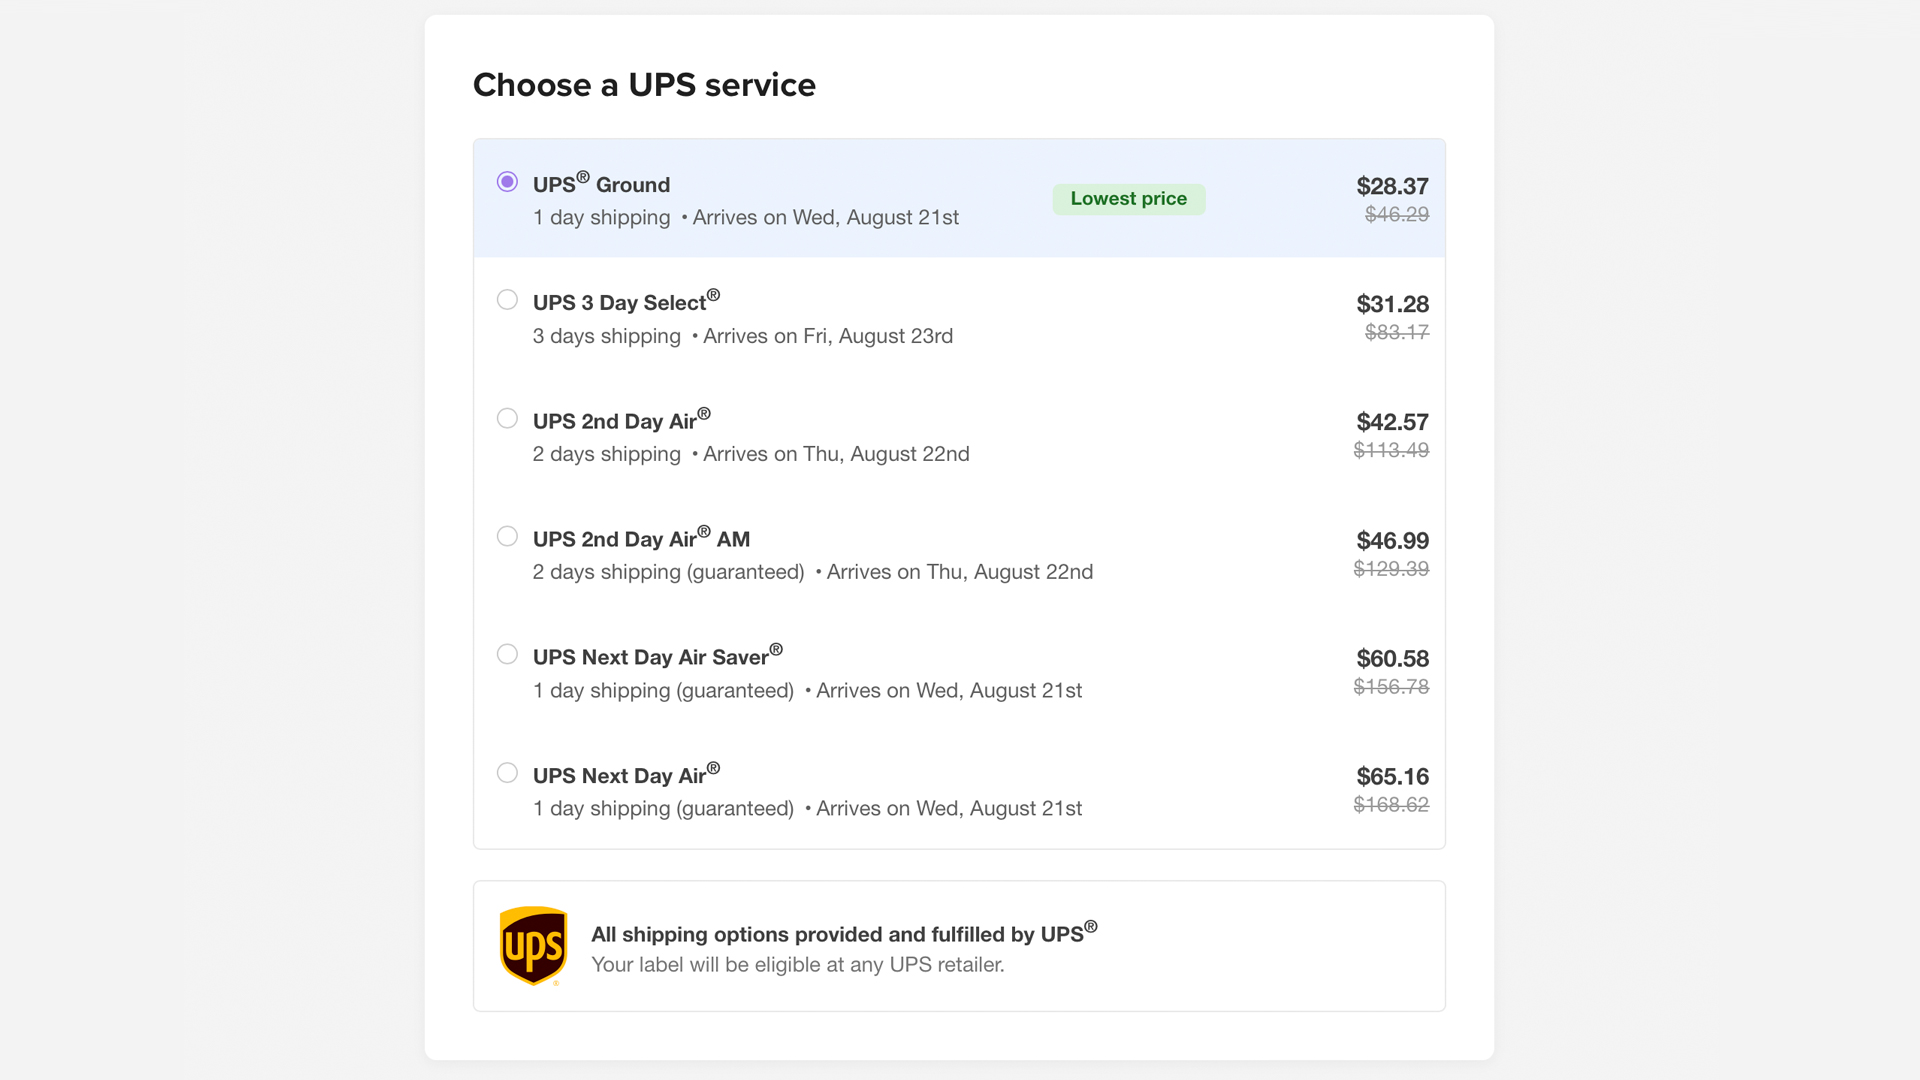This screenshot has width=1920, height=1080.
Task: Select UPS Next Day Air Saver
Action: click(x=507, y=653)
